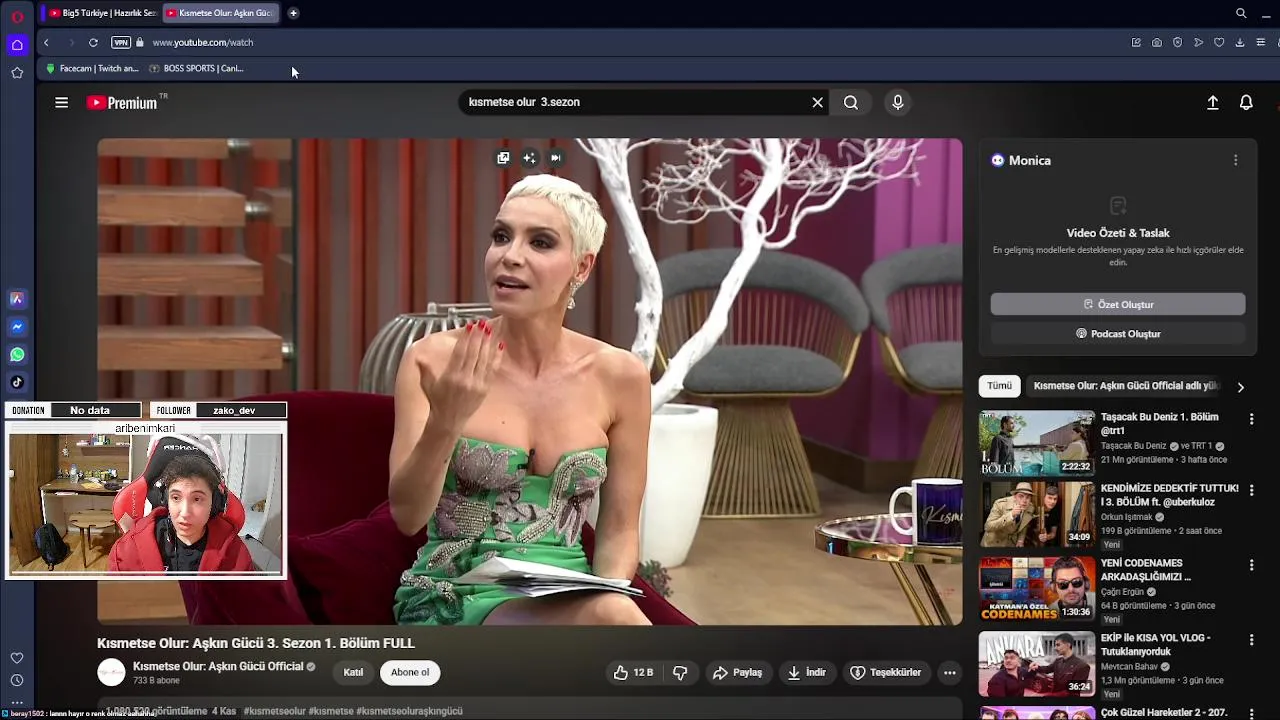Open Opera start page home icon
The height and width of the screenshot is (720, 1280).
coord(17,45)
